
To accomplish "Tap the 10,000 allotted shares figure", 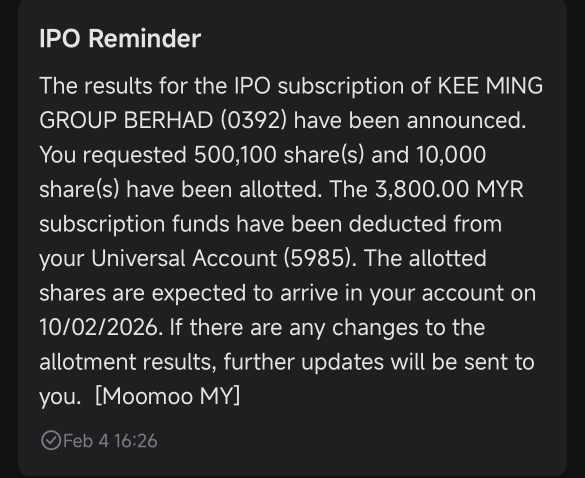I will (451, 155).
